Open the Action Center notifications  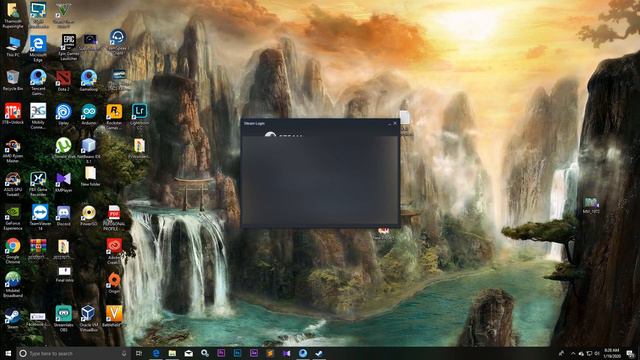coord(631,353)
